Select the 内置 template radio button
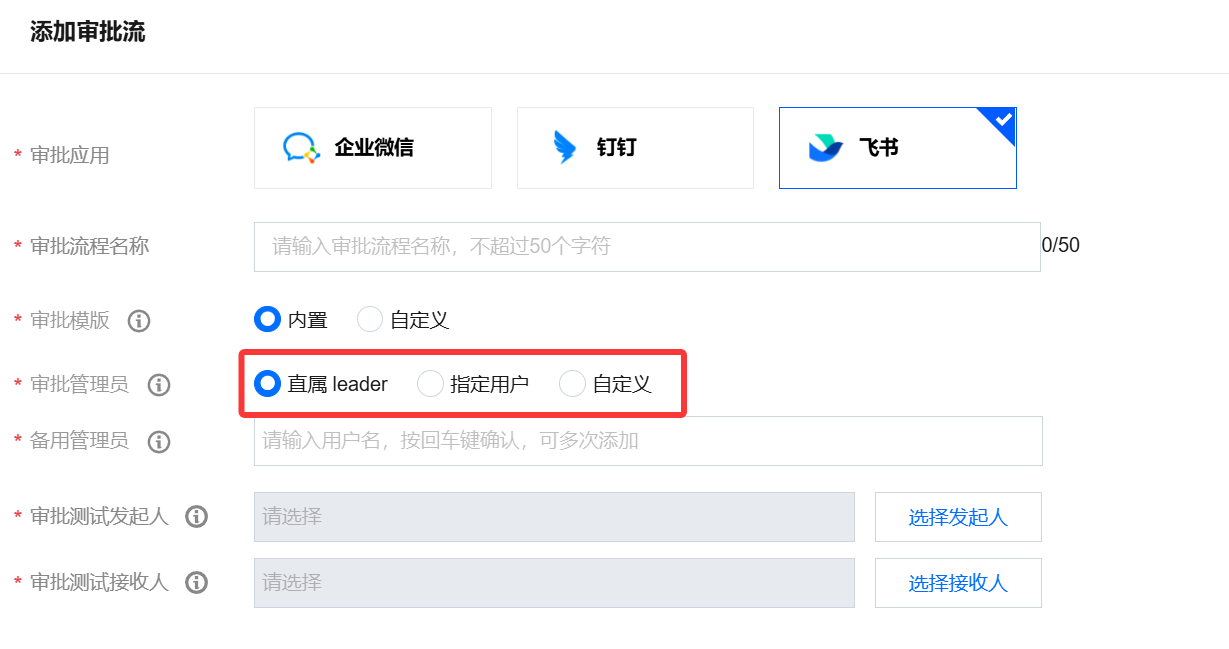 (x=267, y=320)
